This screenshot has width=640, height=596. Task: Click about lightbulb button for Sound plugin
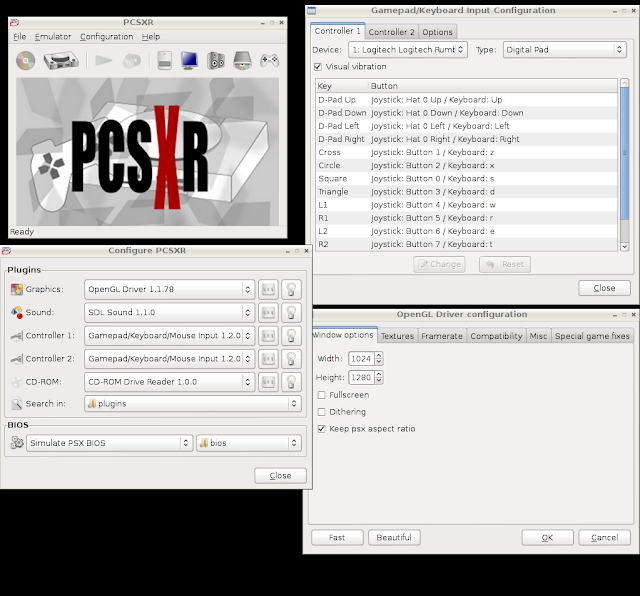[291, 313]
